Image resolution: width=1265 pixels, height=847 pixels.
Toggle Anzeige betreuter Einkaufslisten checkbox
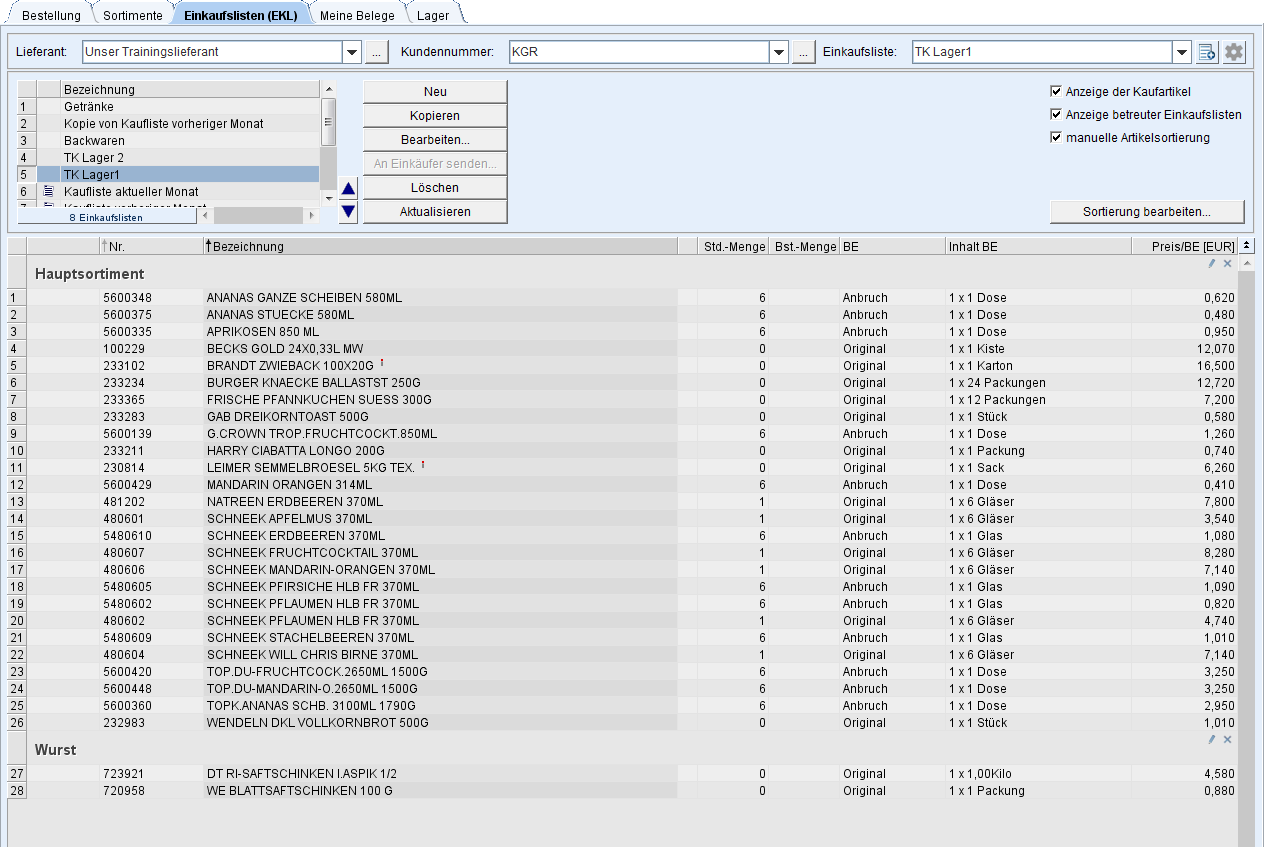click(x=1056, y=114)
